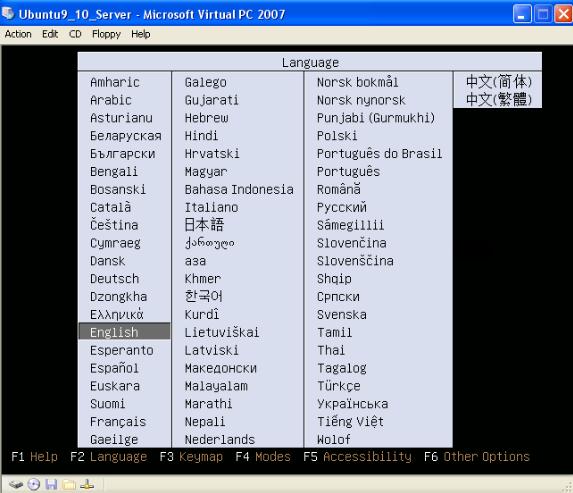Select Norsk nynorsk
Screen dimensions: 573x493
(361, 101)
